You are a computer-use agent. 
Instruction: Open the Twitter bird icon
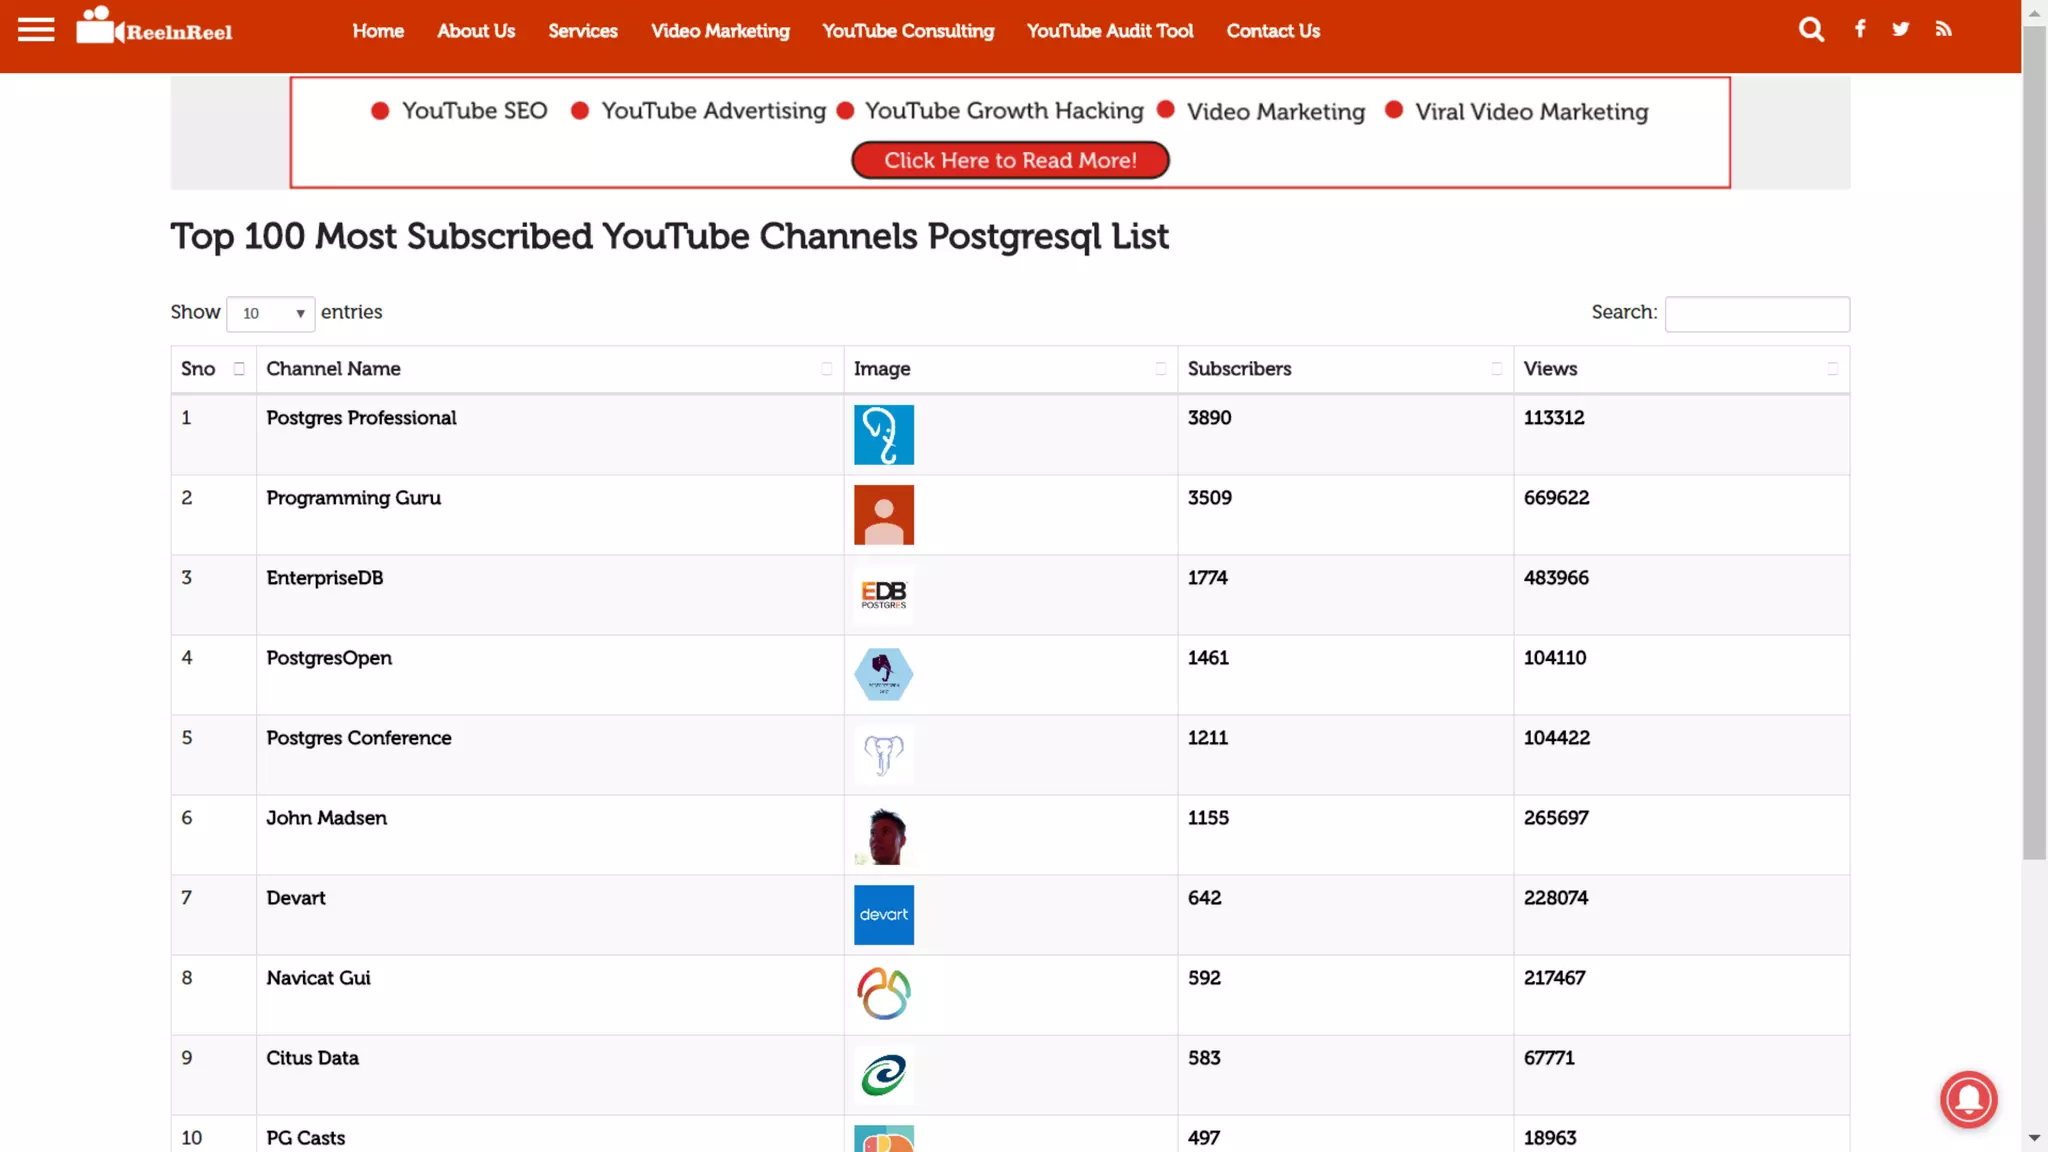[1901, 29]
